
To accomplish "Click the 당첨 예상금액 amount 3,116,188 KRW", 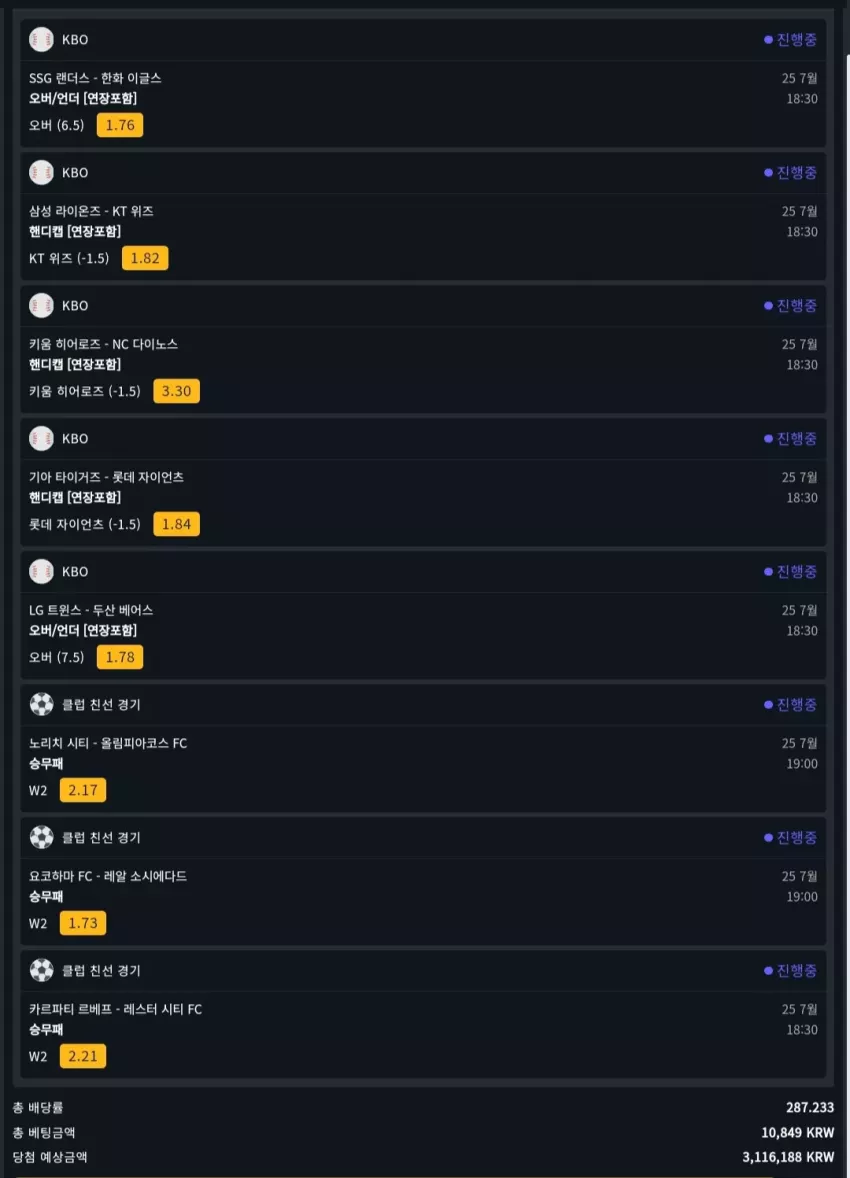I will point(788,1157).
